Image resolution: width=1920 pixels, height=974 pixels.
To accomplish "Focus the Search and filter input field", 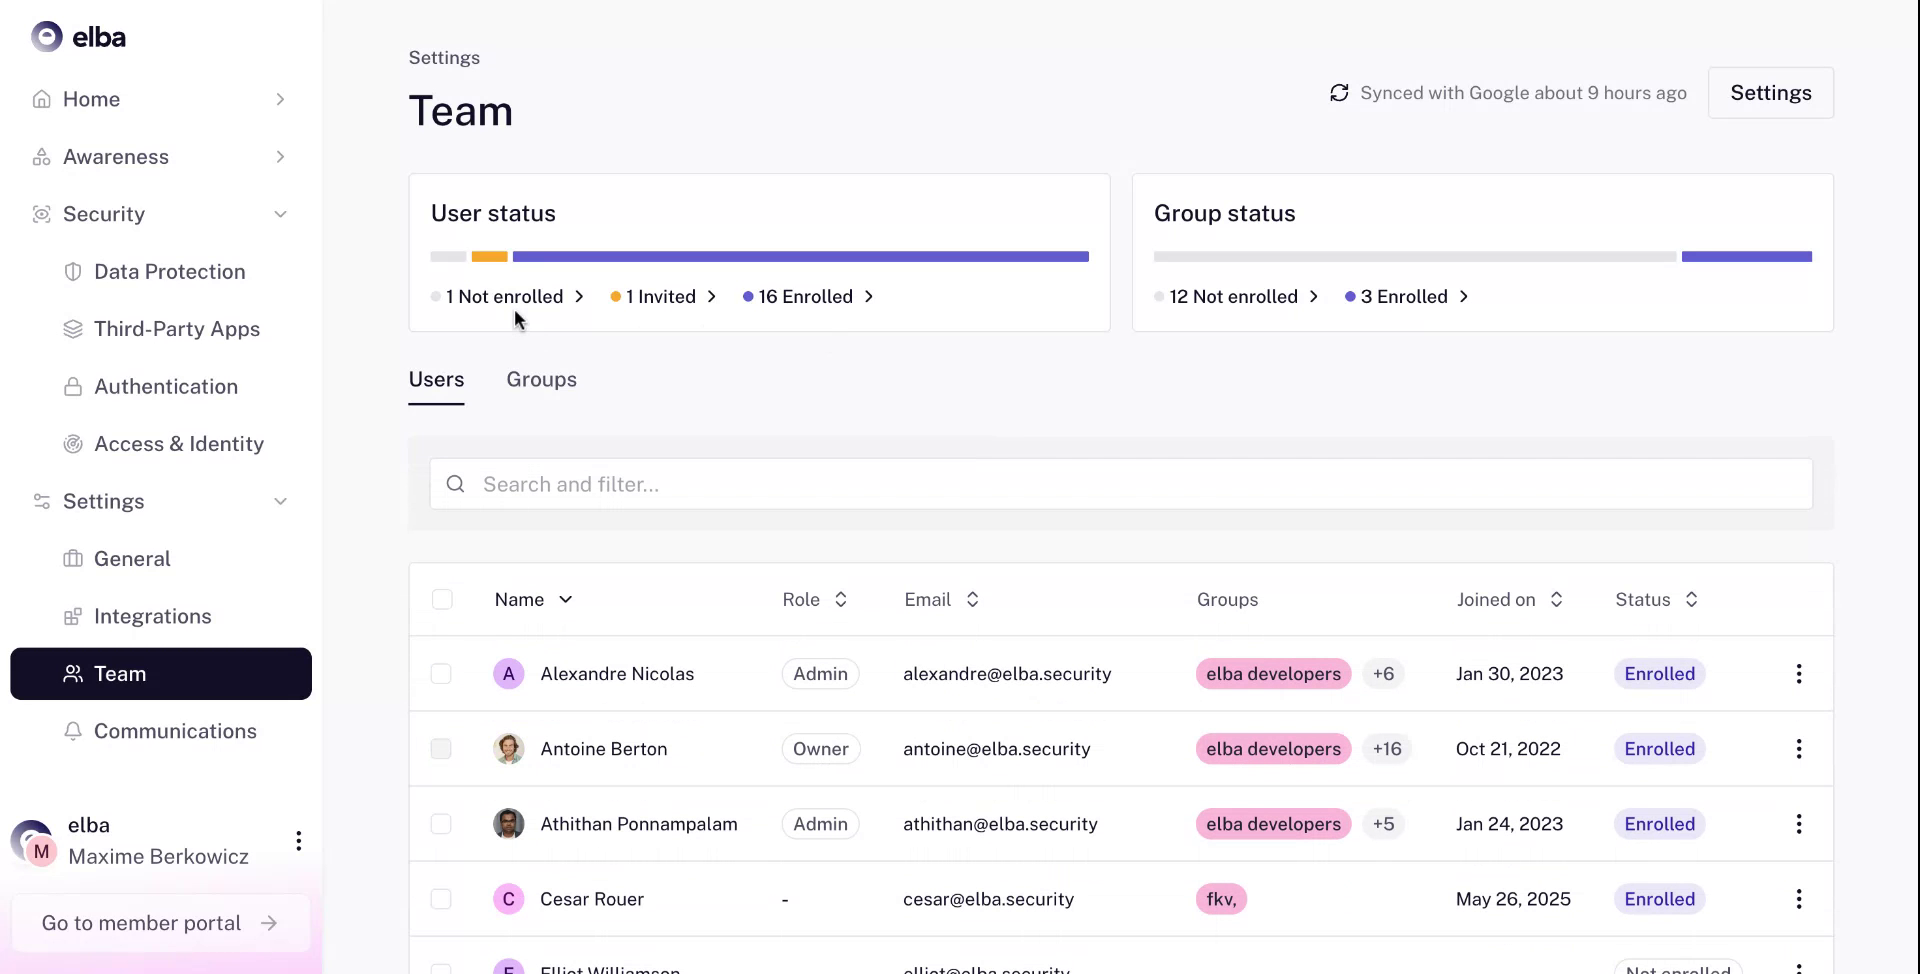I will coord(1121,484).
